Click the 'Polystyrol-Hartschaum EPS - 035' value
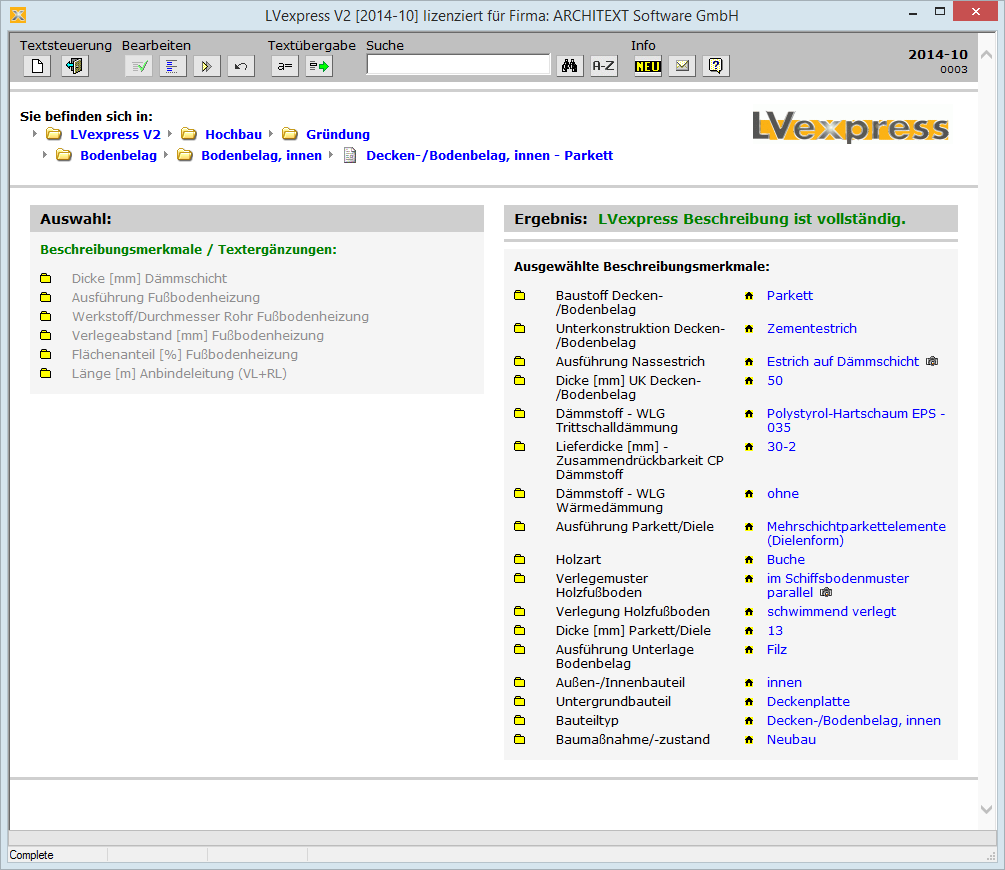 point(856,421)
